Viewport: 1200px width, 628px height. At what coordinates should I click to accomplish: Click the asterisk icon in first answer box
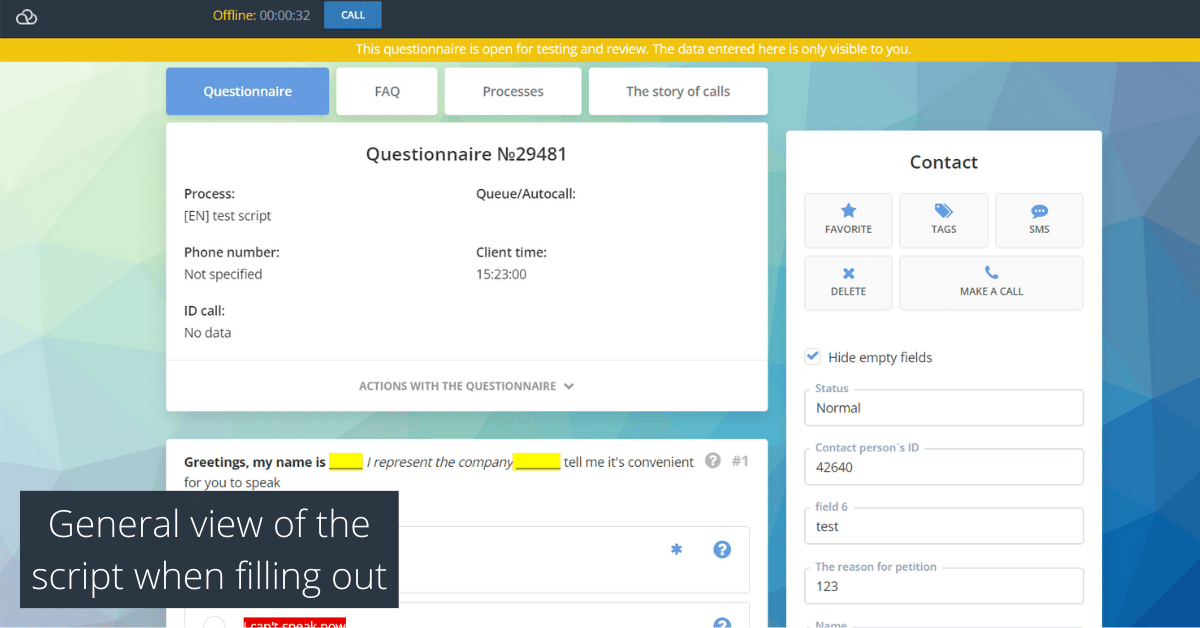676,549
